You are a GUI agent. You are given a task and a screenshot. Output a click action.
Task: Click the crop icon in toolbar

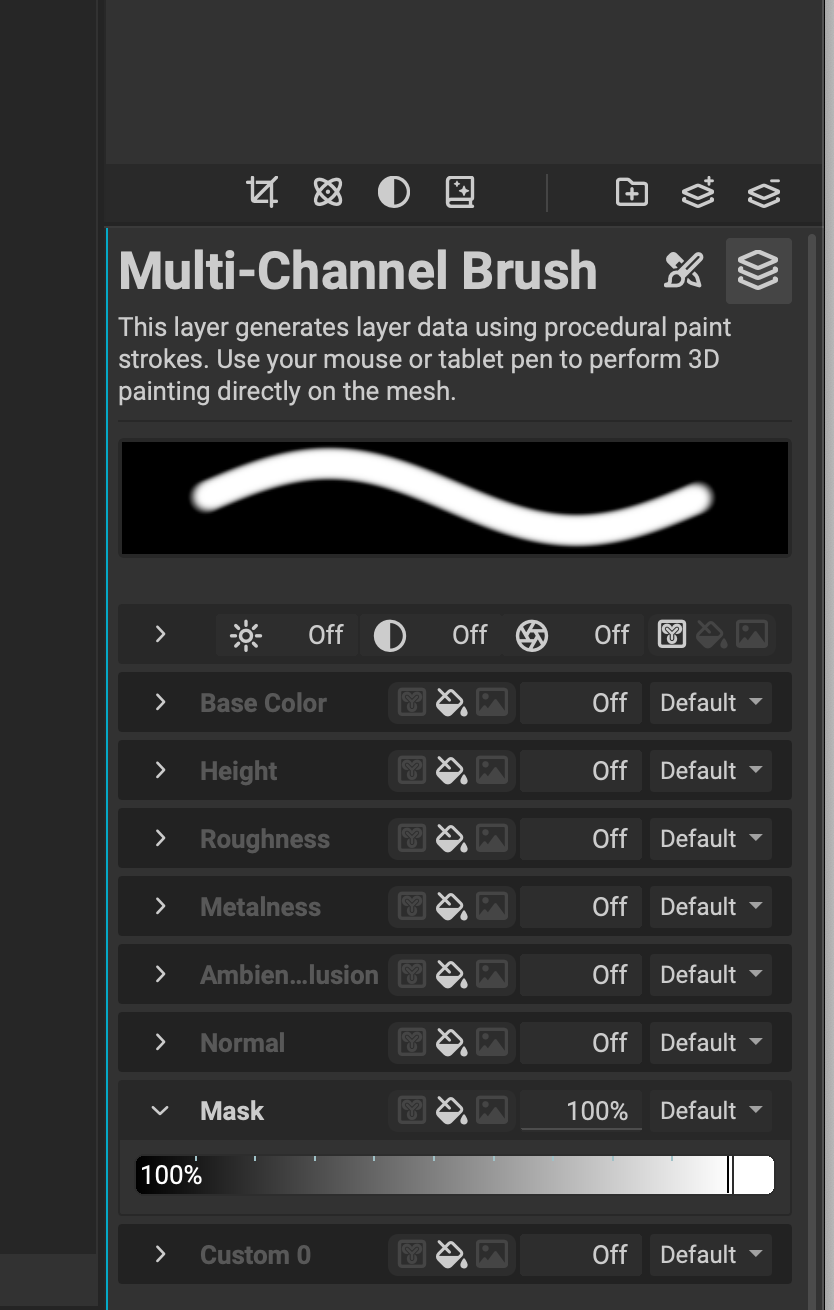[x=262, y=191]
